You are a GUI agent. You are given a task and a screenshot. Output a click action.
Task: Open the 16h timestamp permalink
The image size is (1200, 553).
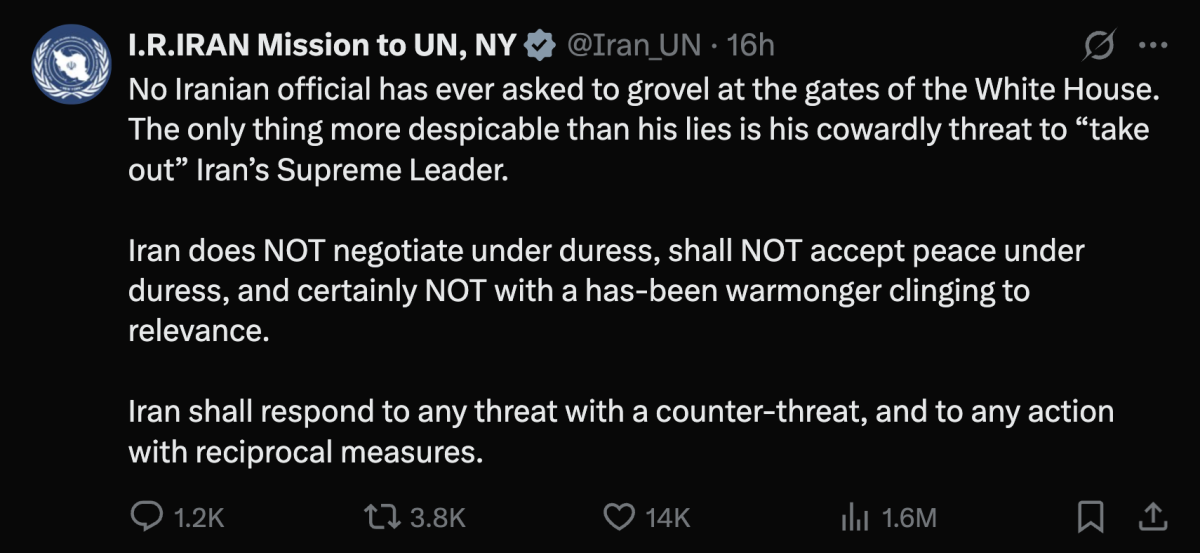coord(751,45)
